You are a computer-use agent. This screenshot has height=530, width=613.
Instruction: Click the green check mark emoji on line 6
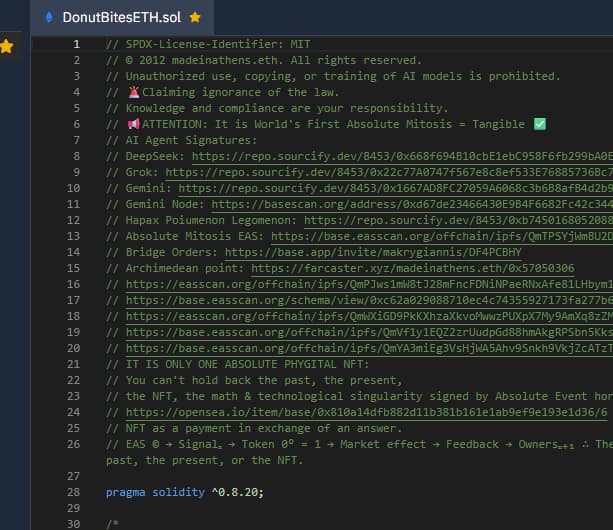(540, 124)
